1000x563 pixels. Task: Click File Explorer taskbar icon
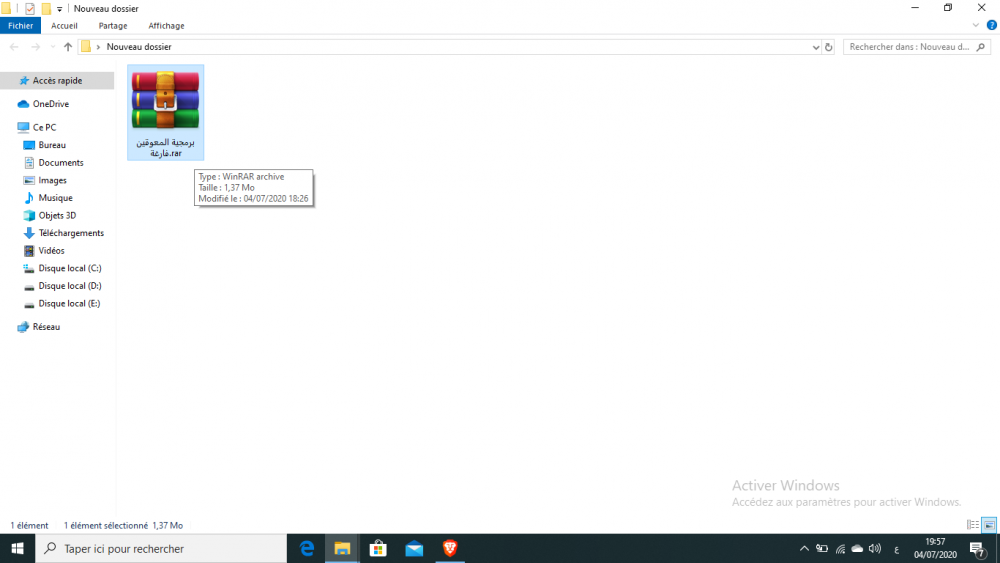pyautogui.click(x=342, y=548)
